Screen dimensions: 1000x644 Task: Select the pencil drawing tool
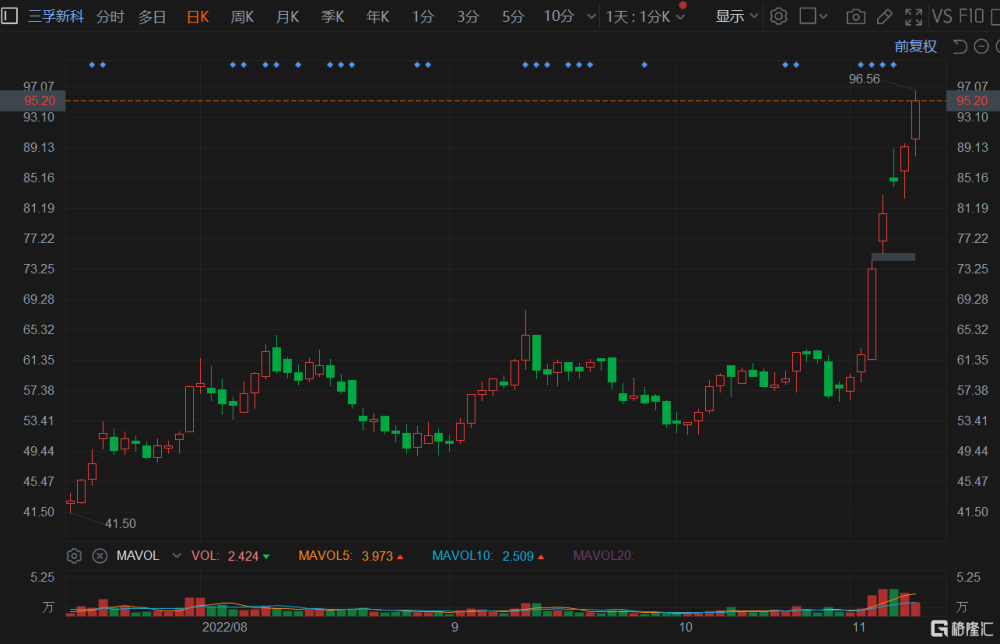[884, 17]
